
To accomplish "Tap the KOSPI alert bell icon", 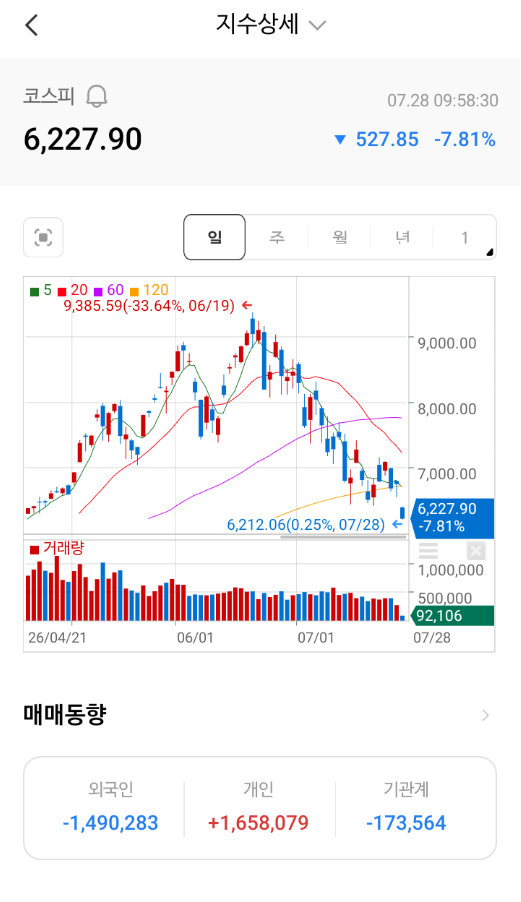I will 97,96.
